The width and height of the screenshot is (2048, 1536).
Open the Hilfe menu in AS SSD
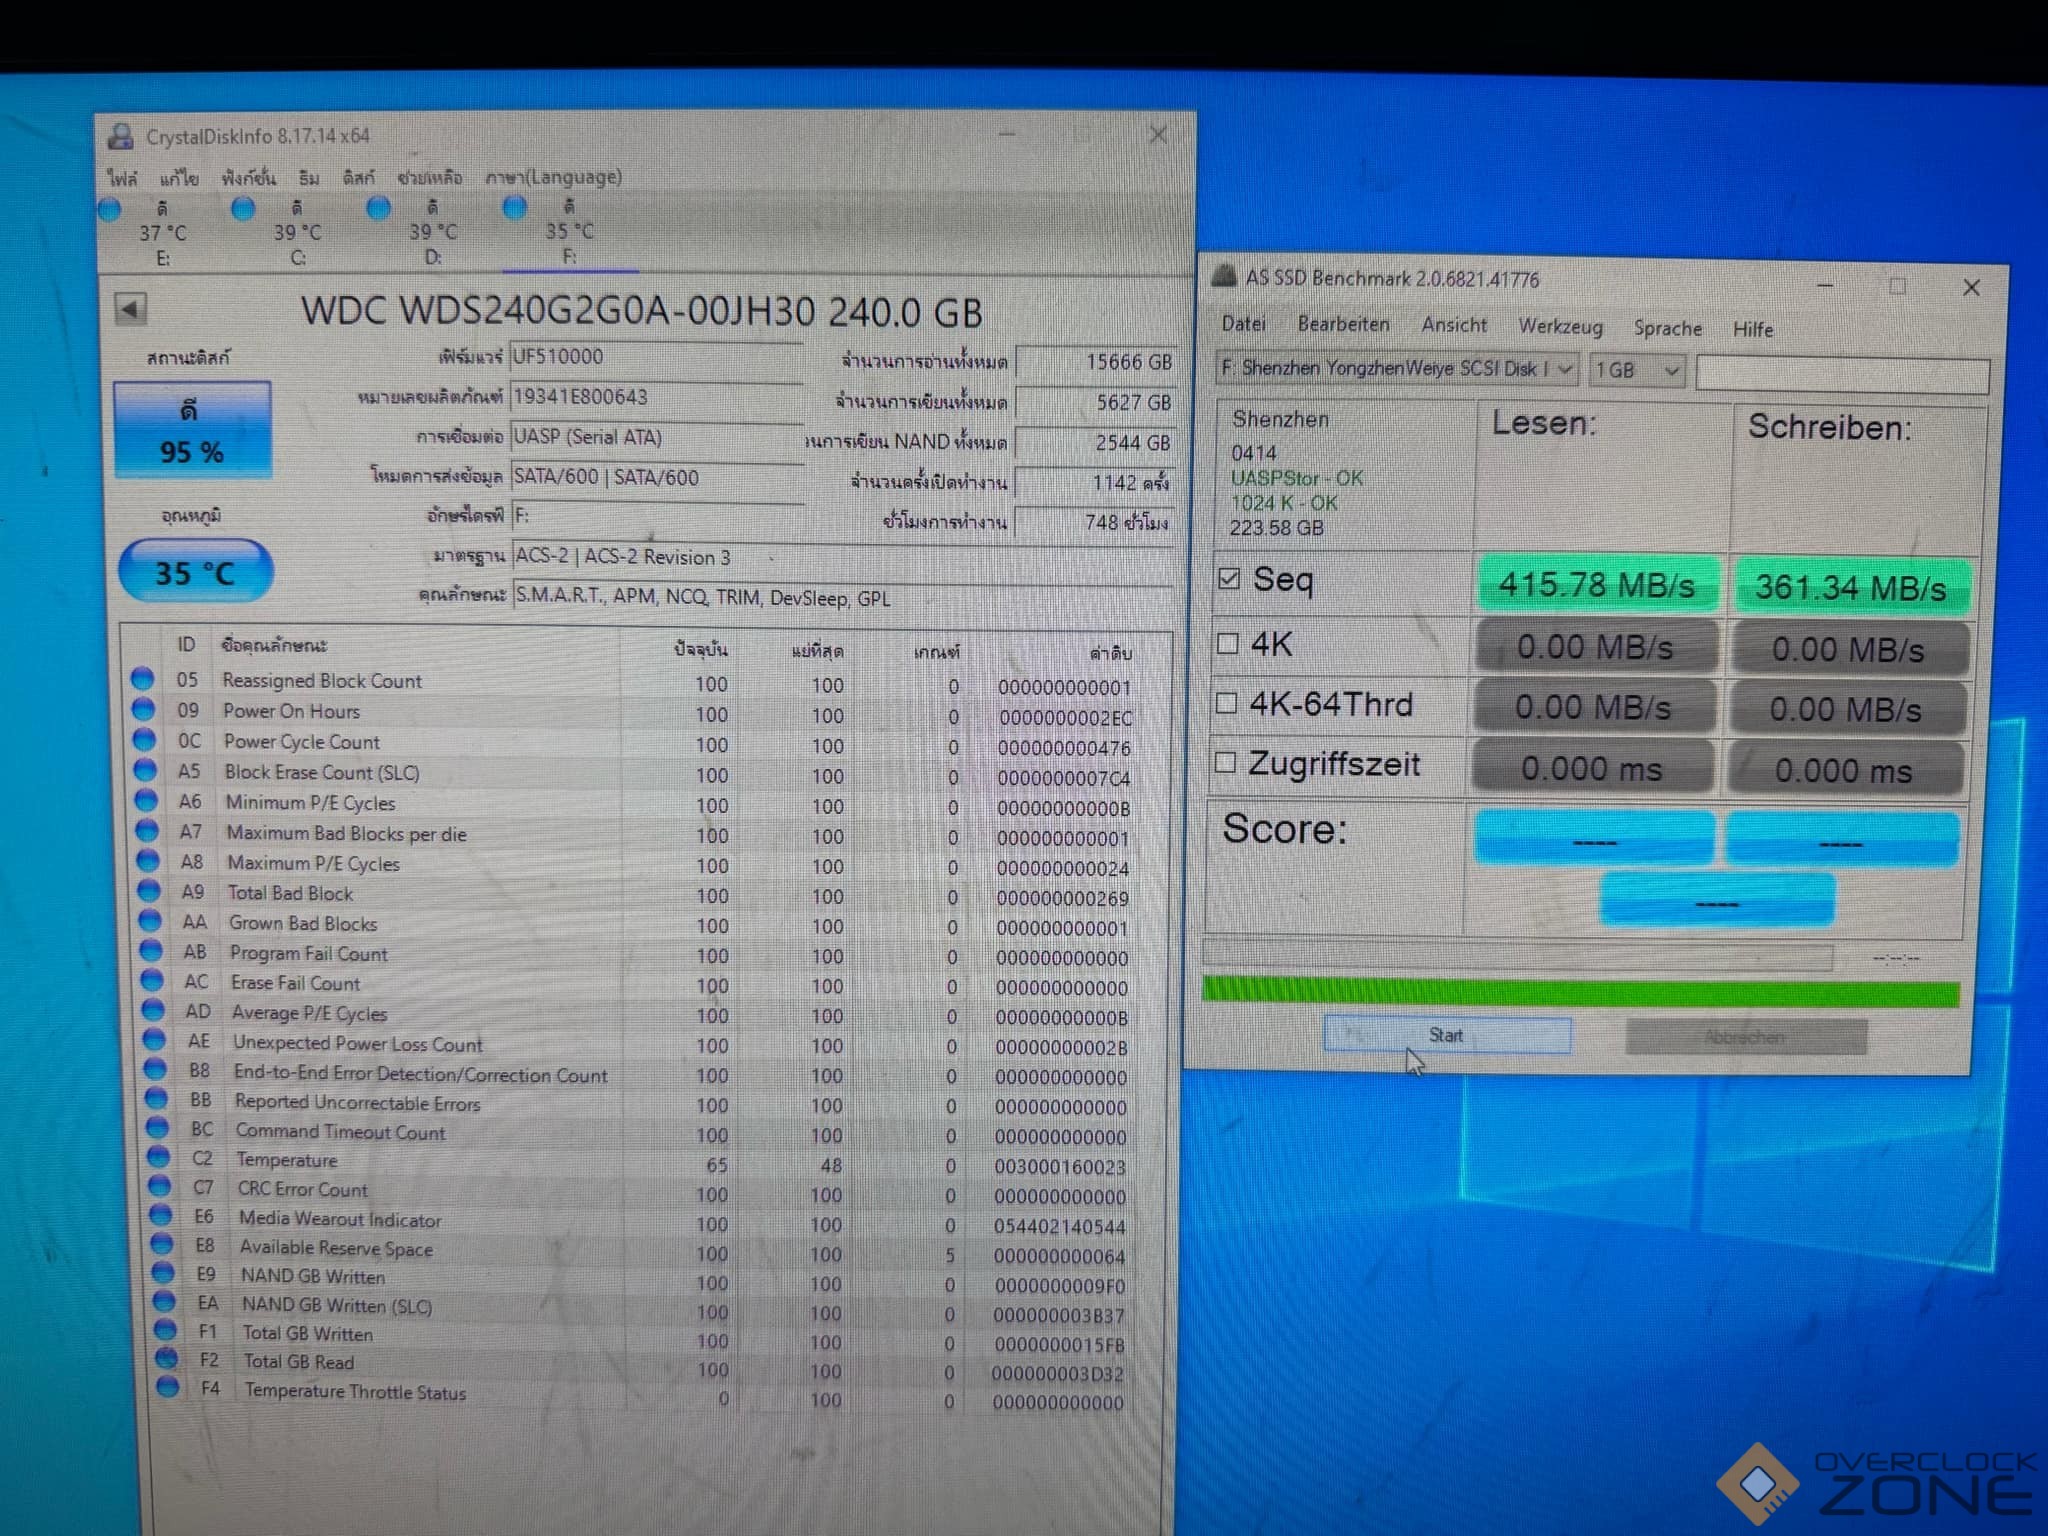pos(1752,329)
